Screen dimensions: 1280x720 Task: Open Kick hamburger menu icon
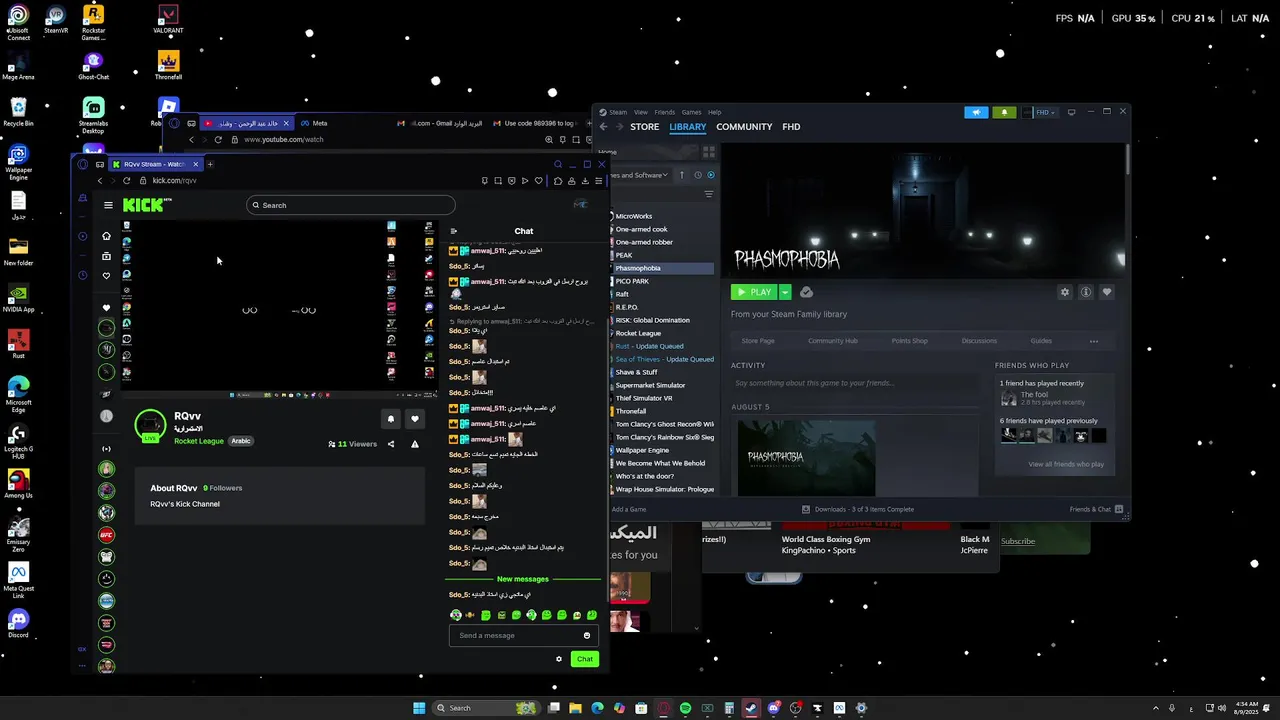108,205
